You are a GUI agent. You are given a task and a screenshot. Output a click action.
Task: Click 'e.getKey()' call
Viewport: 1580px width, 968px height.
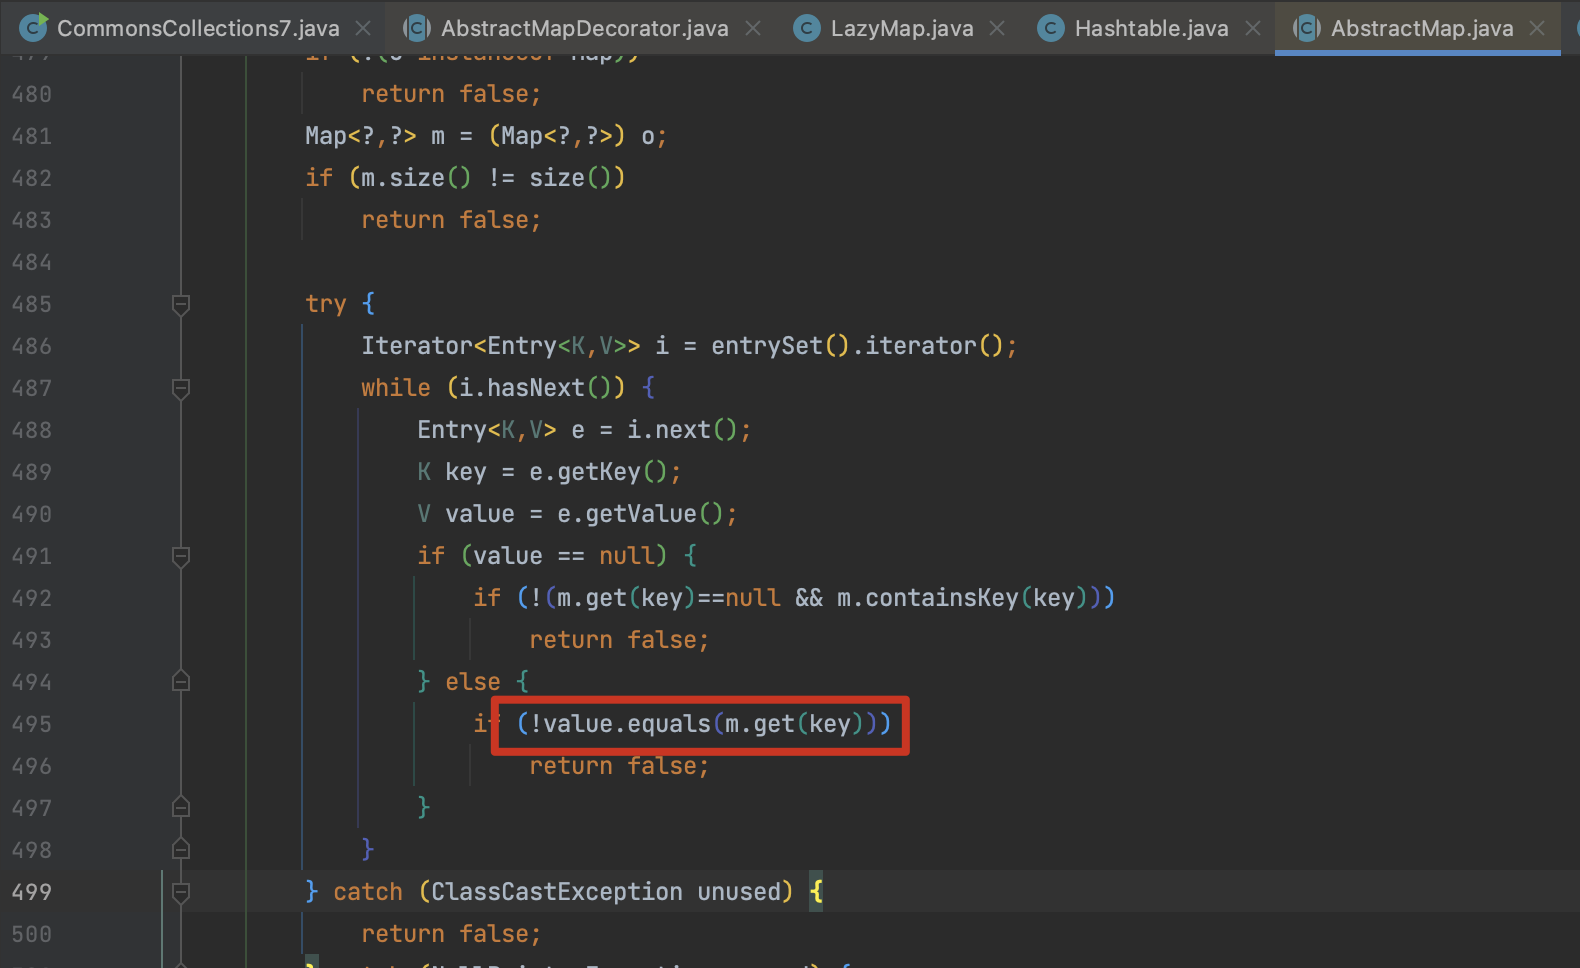pos(598,472)
